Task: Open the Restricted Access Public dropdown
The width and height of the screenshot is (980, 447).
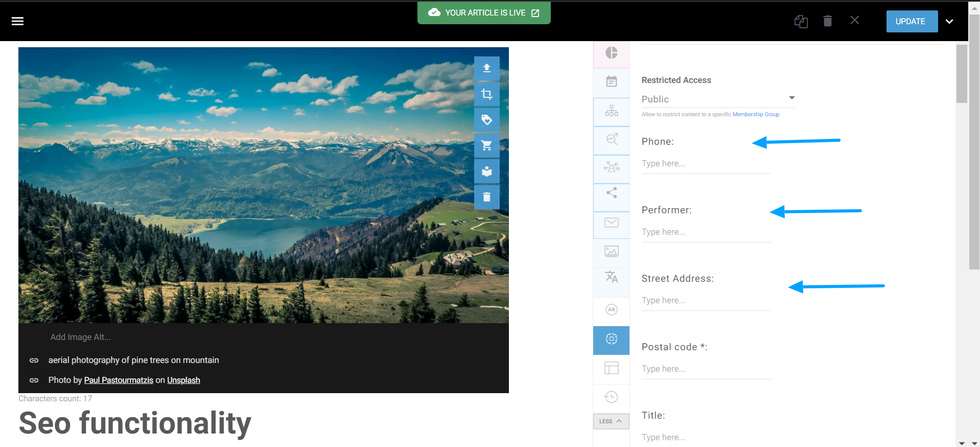Action: pyautogui.click(x=718, y=99)
